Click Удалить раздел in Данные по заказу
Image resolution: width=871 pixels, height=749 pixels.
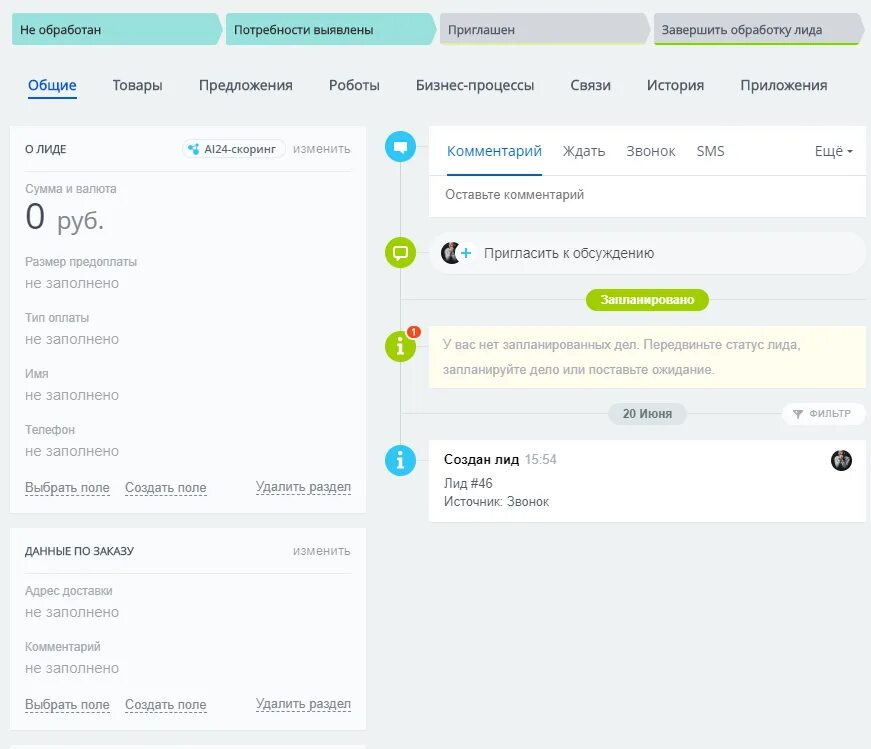pos(303,704)
